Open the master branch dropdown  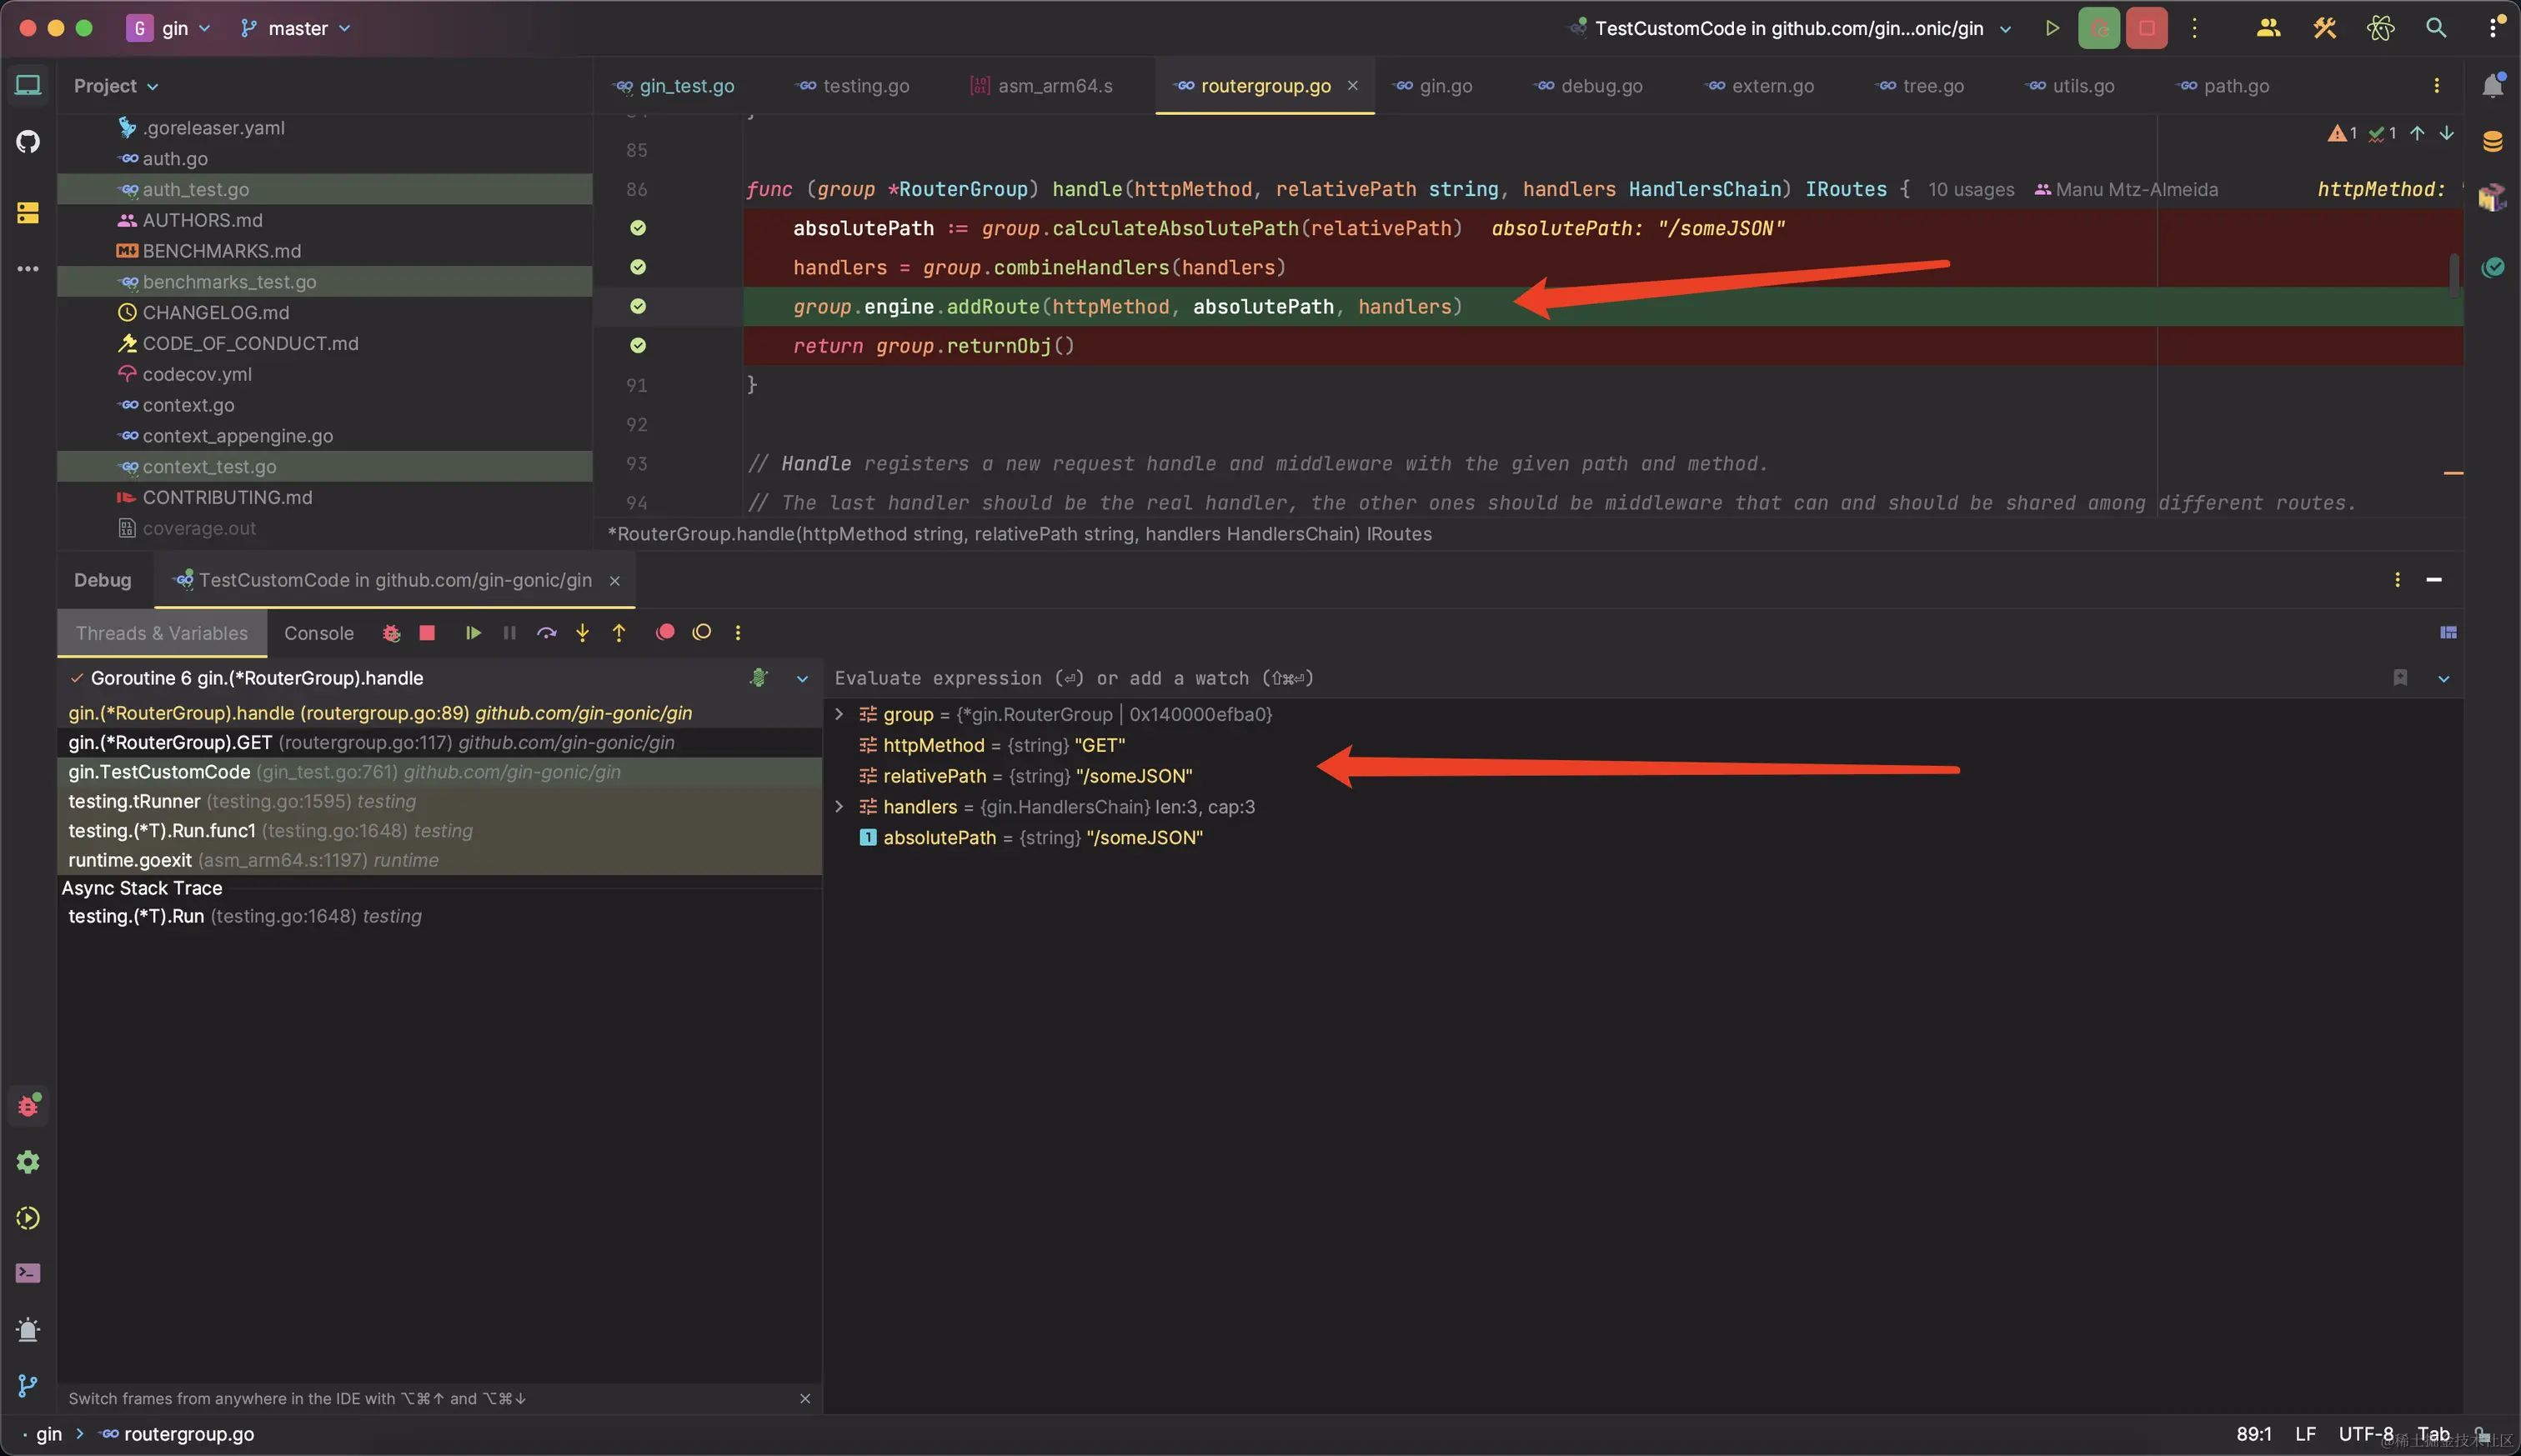click(x=296, y=28)
